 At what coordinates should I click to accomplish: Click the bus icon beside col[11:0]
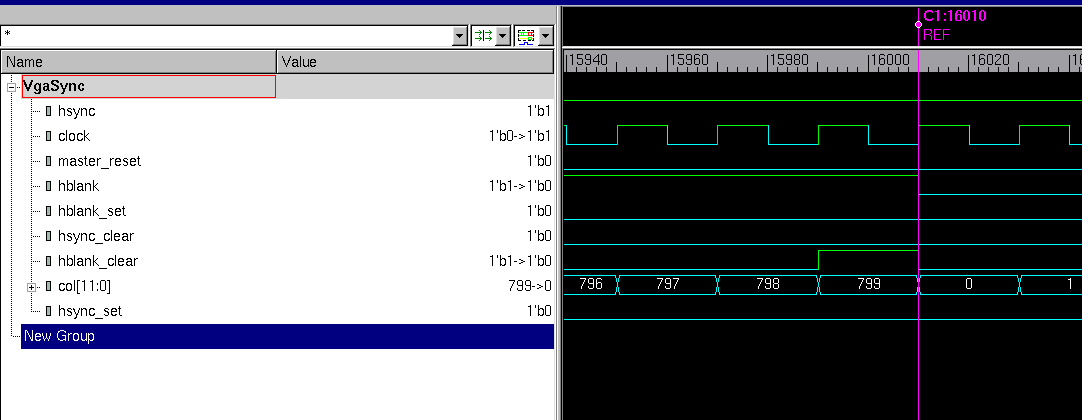(48, 286)
